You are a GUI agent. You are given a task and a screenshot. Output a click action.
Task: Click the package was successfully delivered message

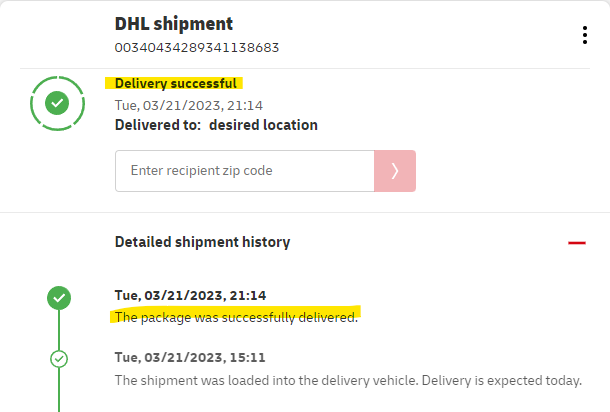point(236,317)
